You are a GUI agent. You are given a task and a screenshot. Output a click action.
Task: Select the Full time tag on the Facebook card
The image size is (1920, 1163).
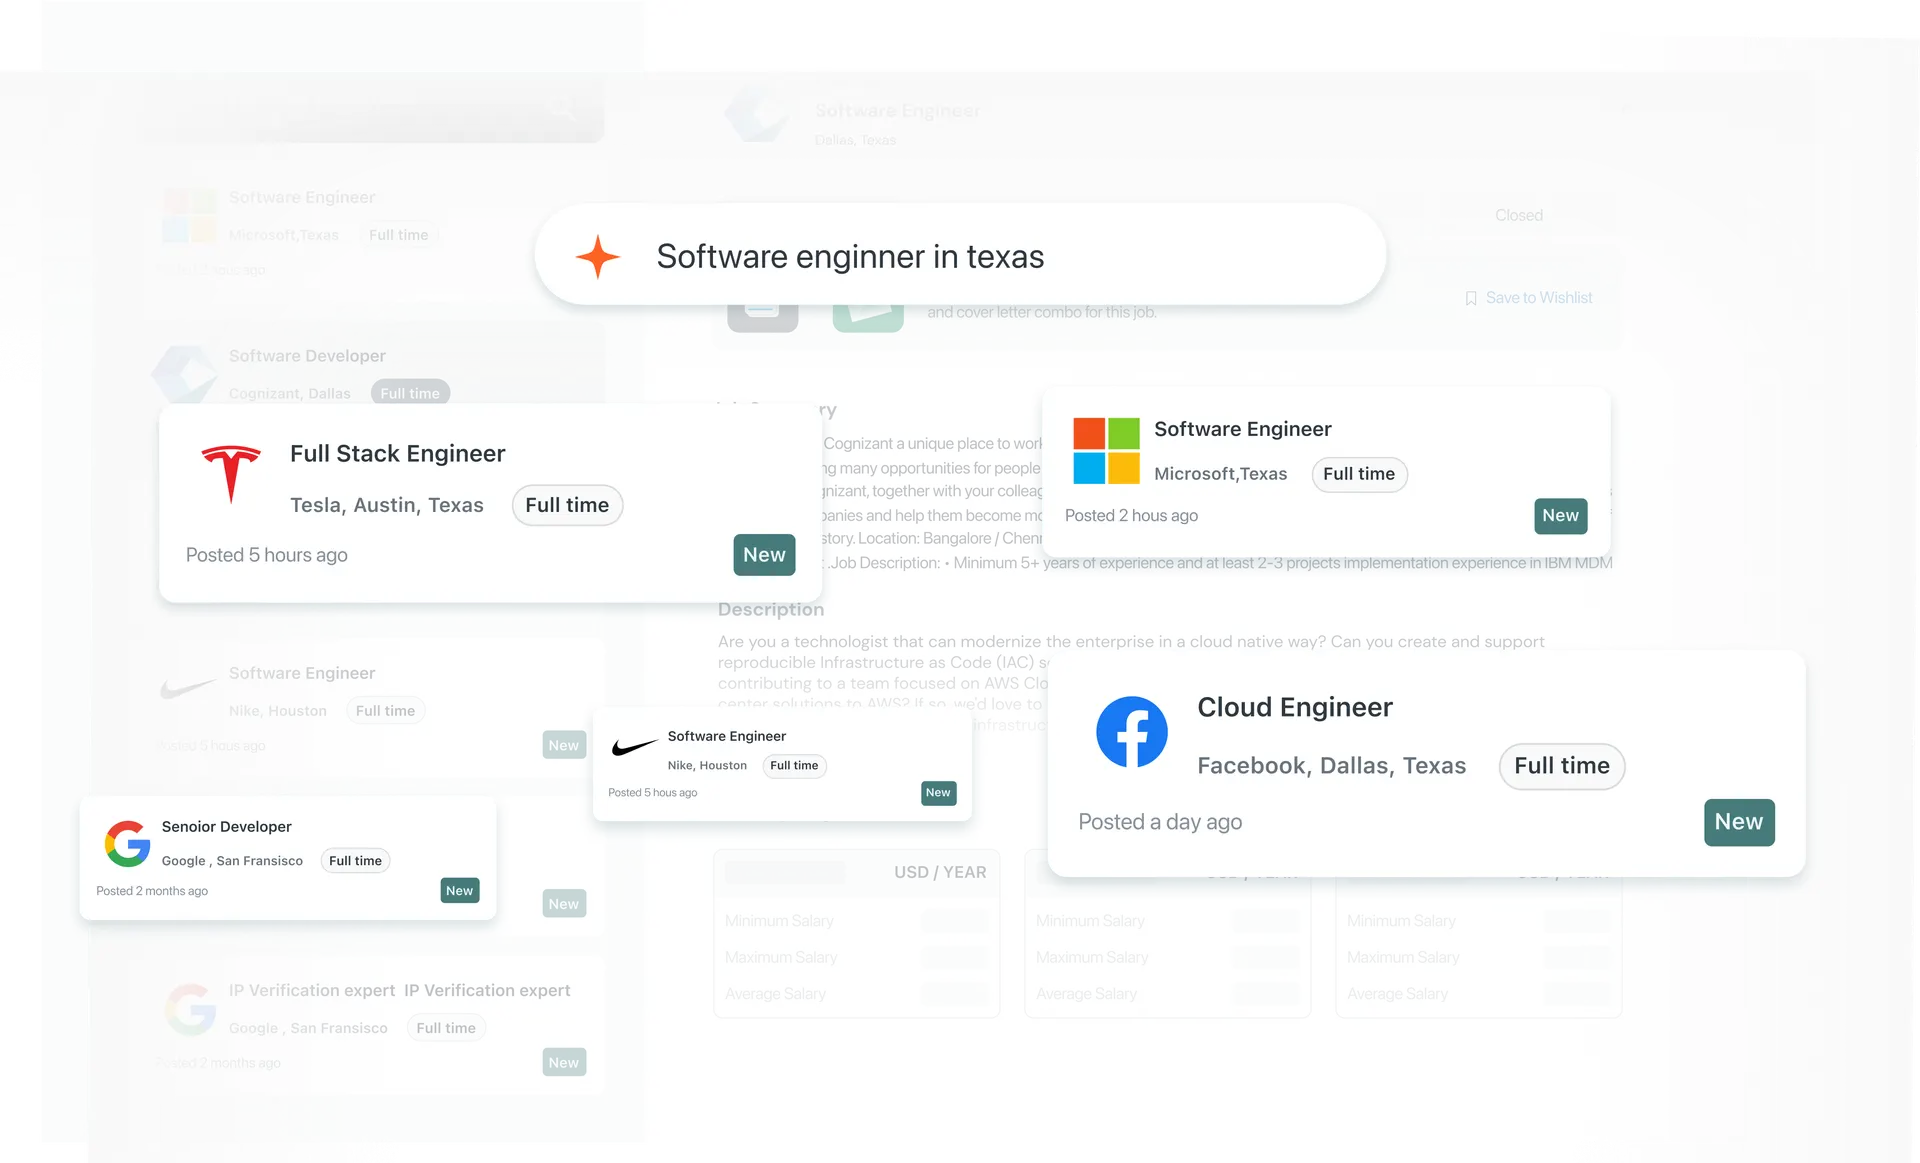point(1562,766)
